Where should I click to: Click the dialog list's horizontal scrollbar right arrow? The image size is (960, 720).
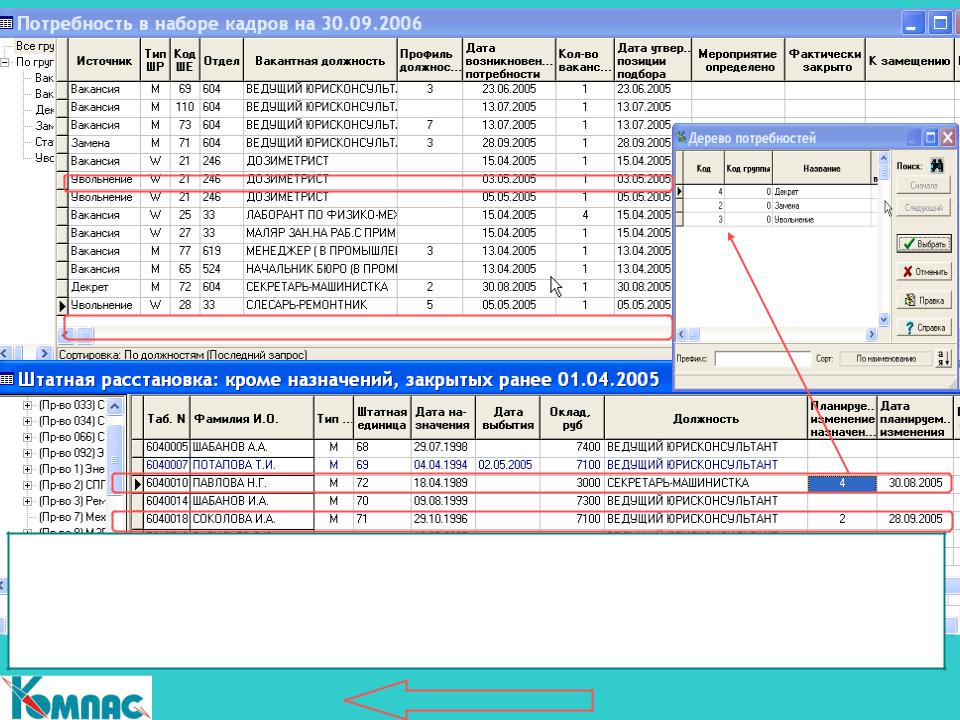pyautogui.click(x=872, y=334)
